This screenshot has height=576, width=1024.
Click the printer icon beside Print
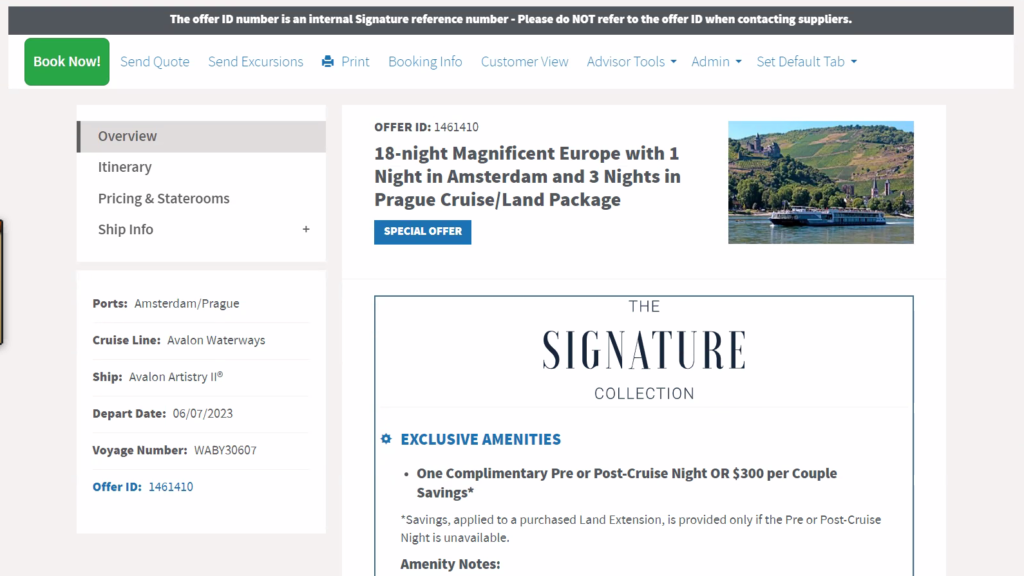[x=328, y=62]
